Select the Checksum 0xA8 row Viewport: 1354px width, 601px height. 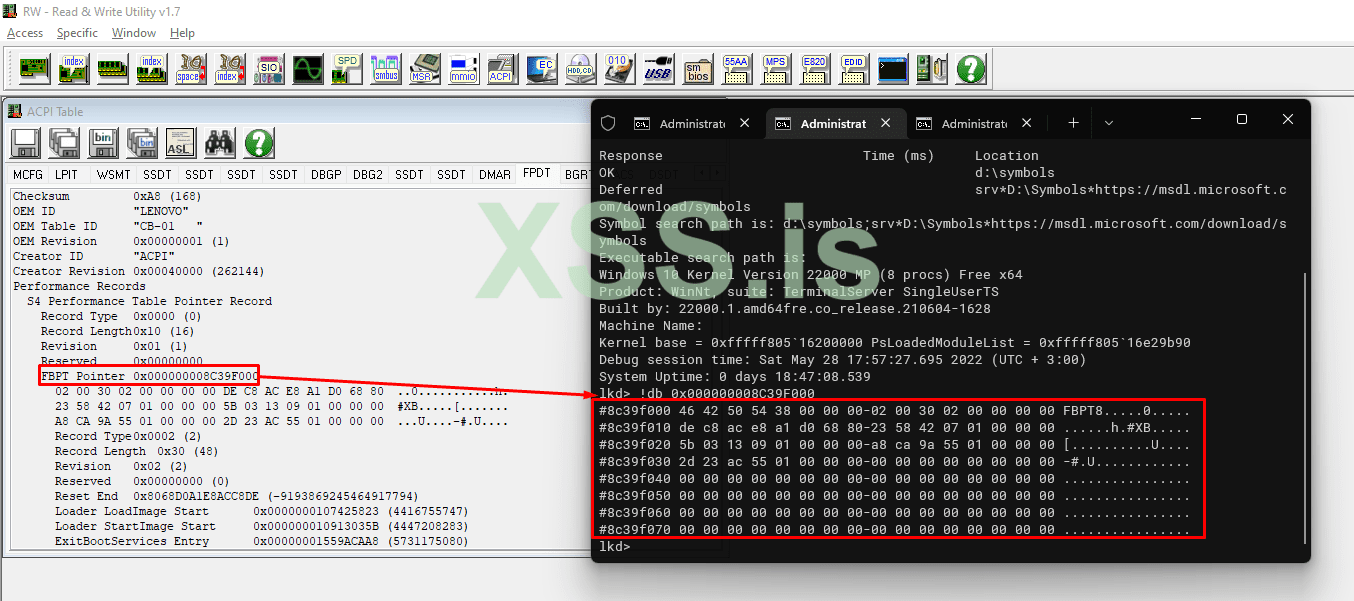(x=107, y=196)
